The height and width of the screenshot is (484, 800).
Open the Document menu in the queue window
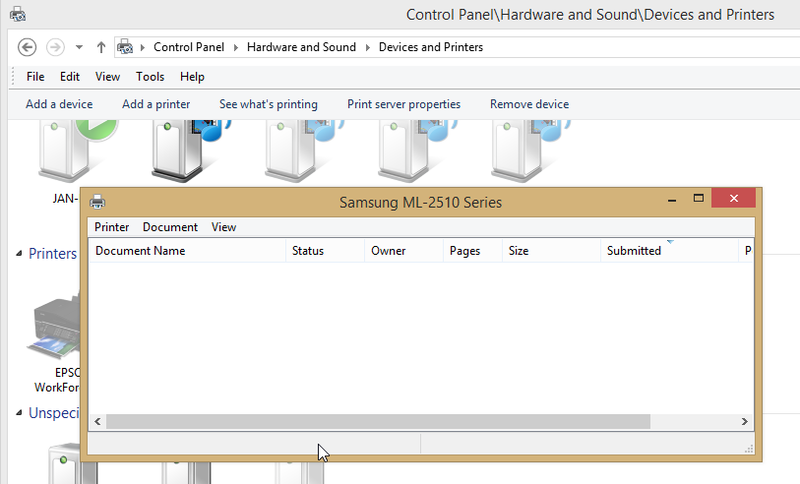point(170,227)
